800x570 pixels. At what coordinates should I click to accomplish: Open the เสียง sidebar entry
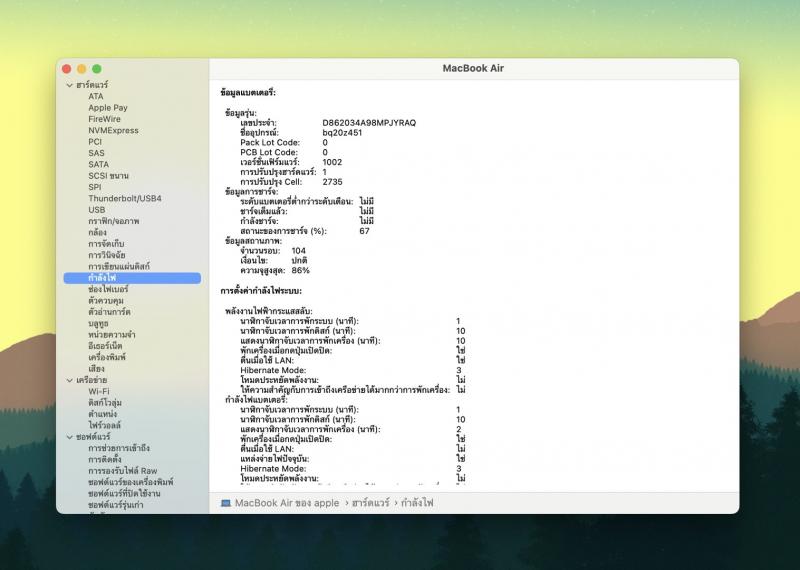tap(96, 369)
